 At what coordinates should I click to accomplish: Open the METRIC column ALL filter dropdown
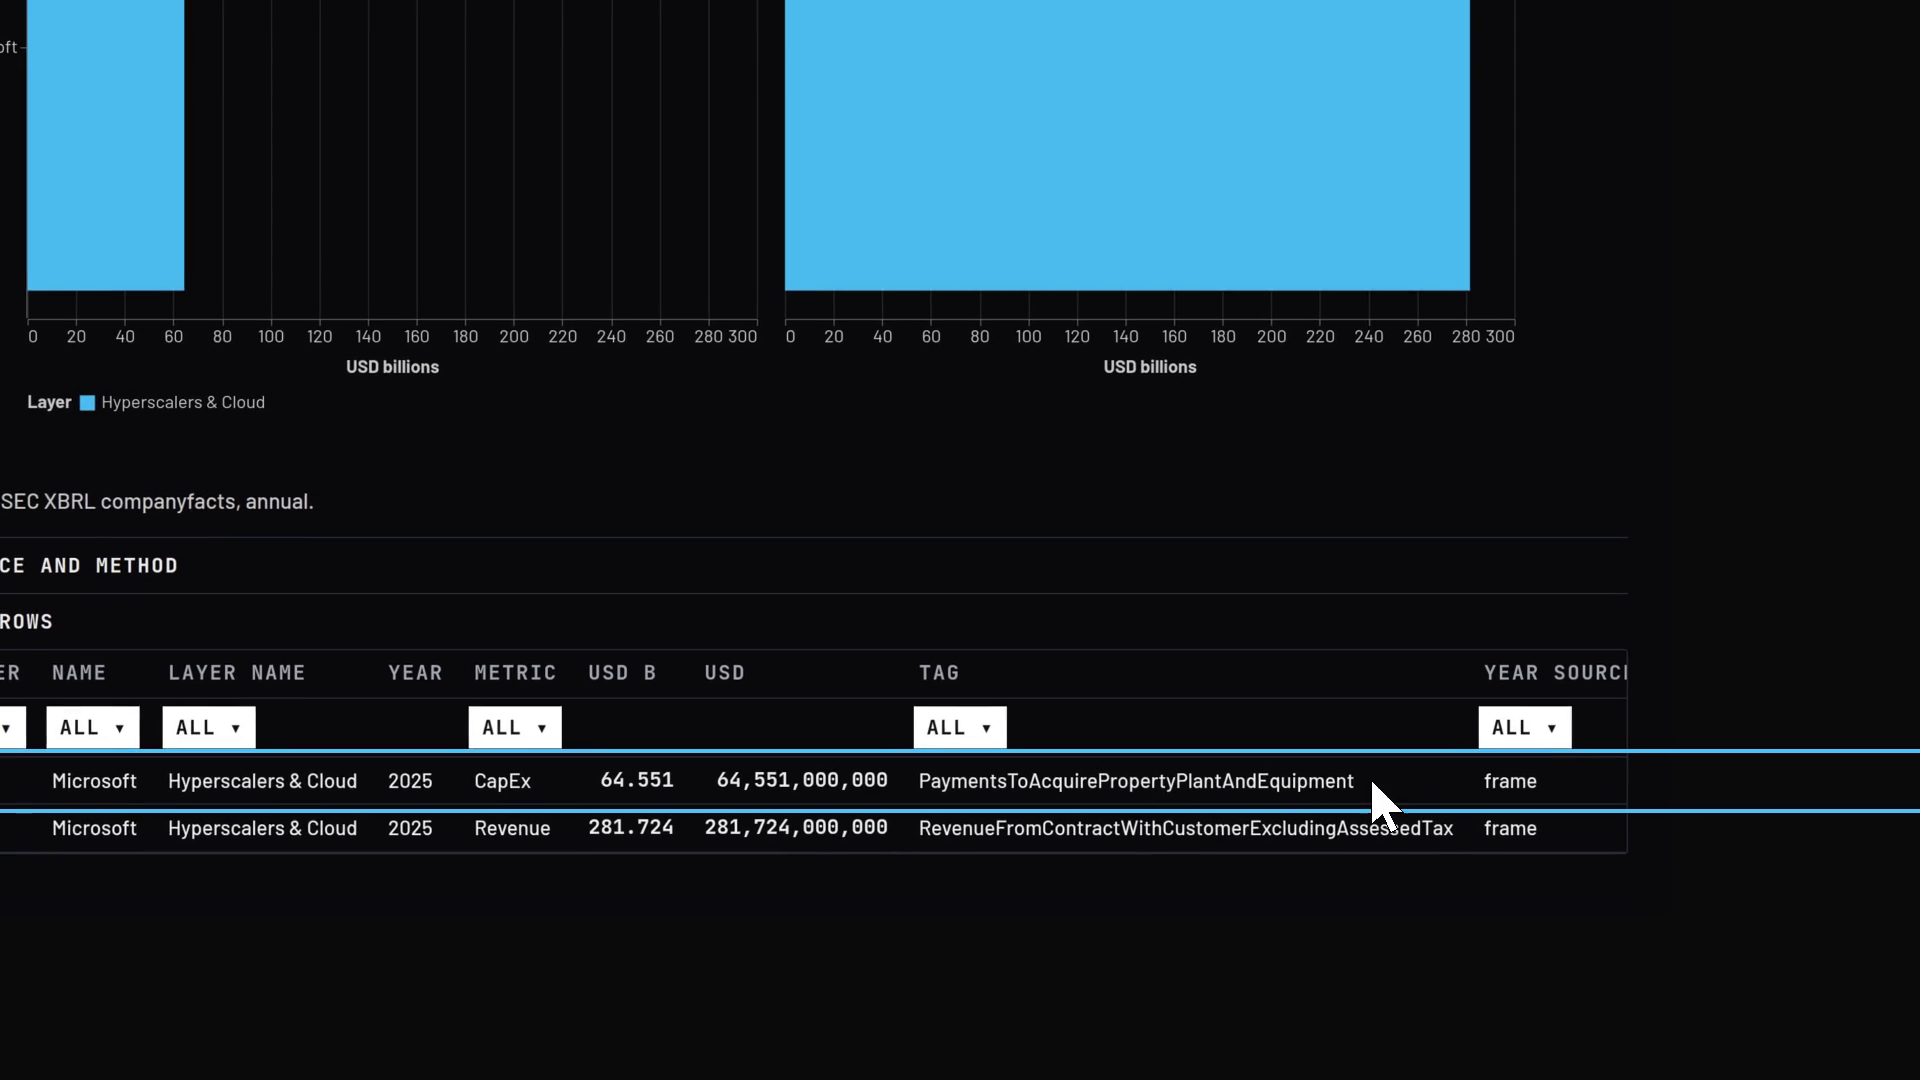coord(515,727)
